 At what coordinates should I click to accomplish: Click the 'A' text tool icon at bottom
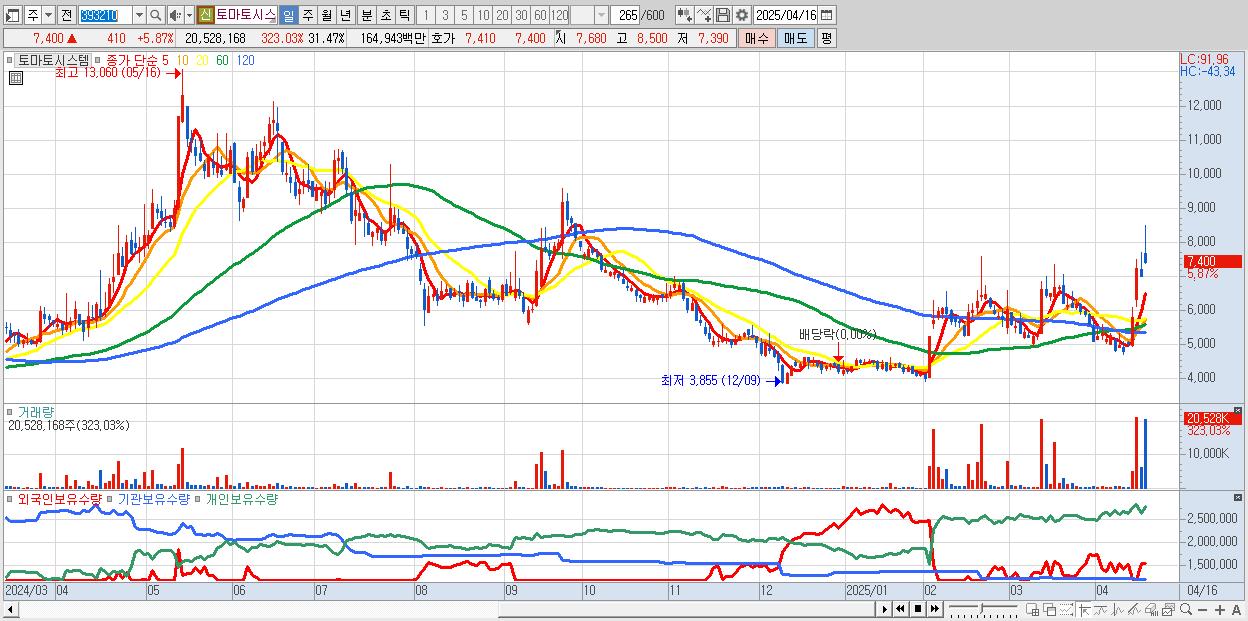pos(1236,609)
